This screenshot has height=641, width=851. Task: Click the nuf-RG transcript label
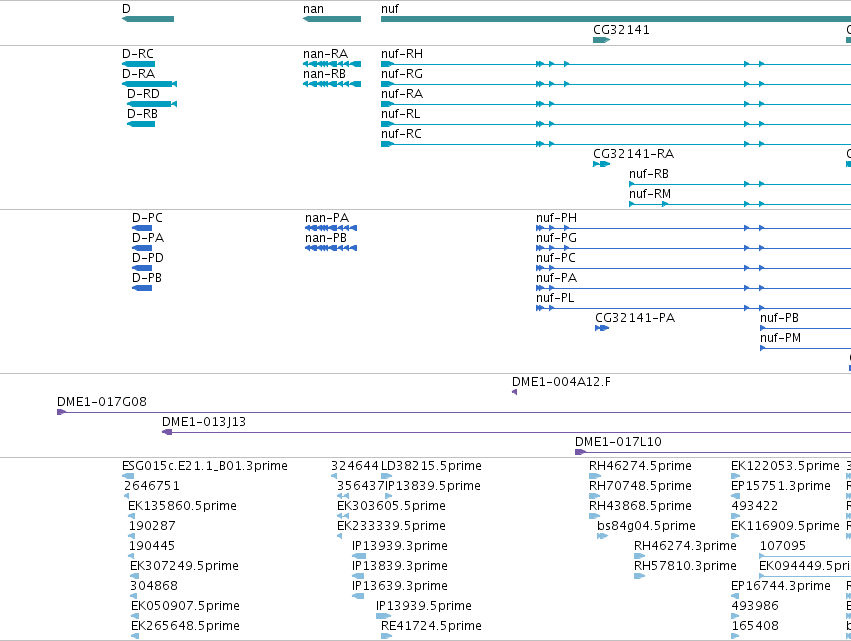click(x=402, y=74)
